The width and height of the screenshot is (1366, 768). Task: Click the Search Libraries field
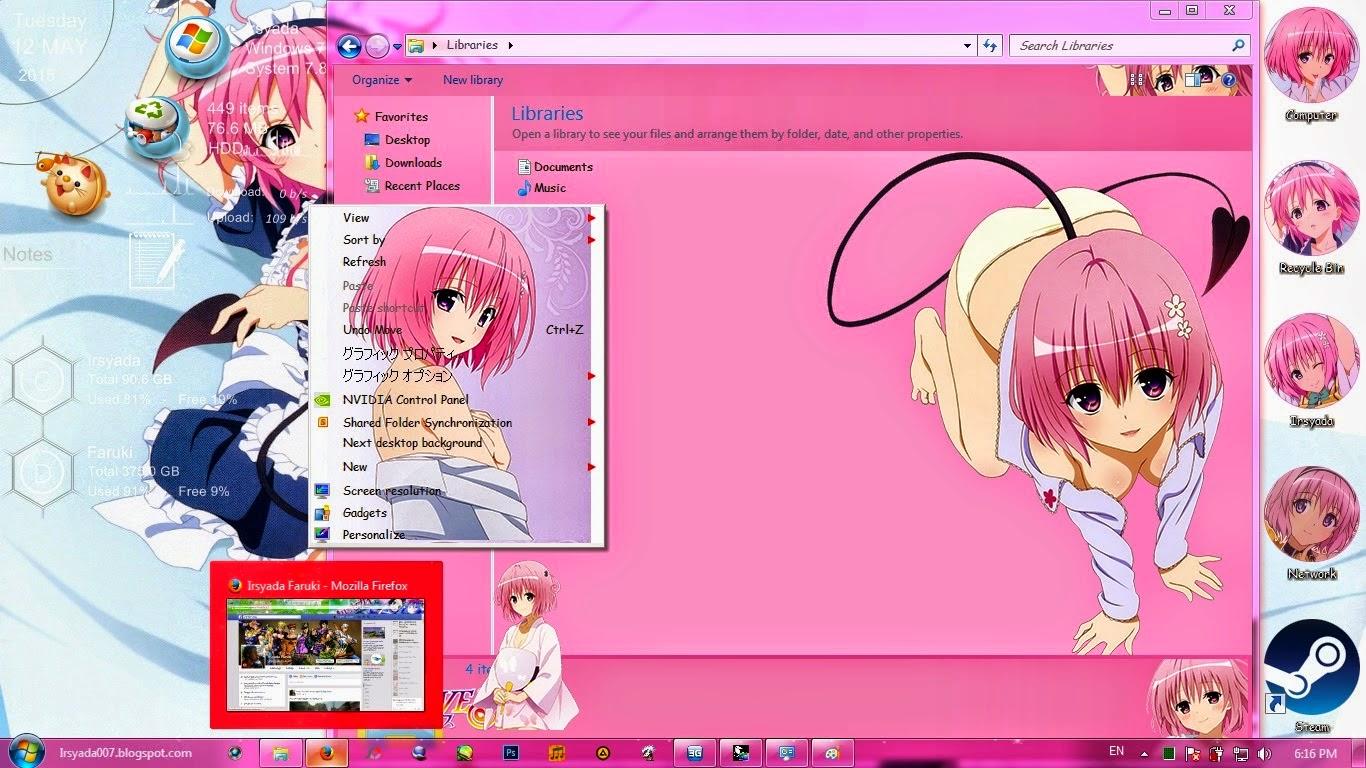point(1120,46)
